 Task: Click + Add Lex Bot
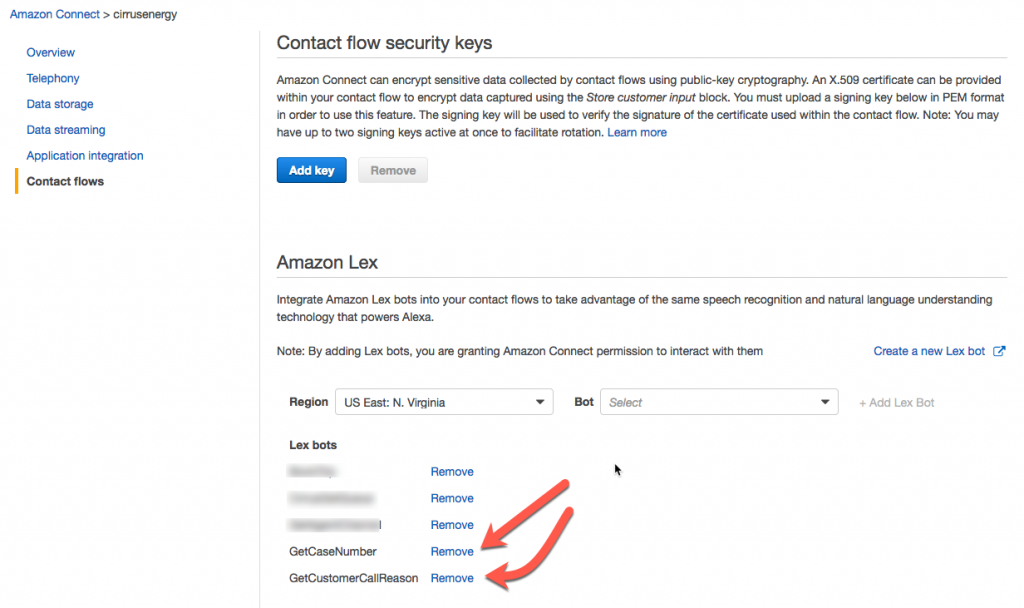tap(896, 403)
